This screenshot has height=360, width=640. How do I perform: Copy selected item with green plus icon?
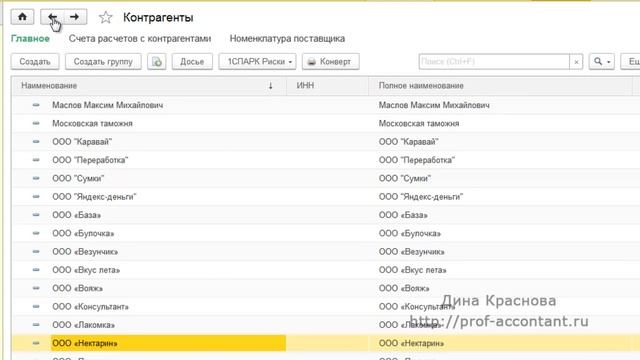(x=157, y=62)
